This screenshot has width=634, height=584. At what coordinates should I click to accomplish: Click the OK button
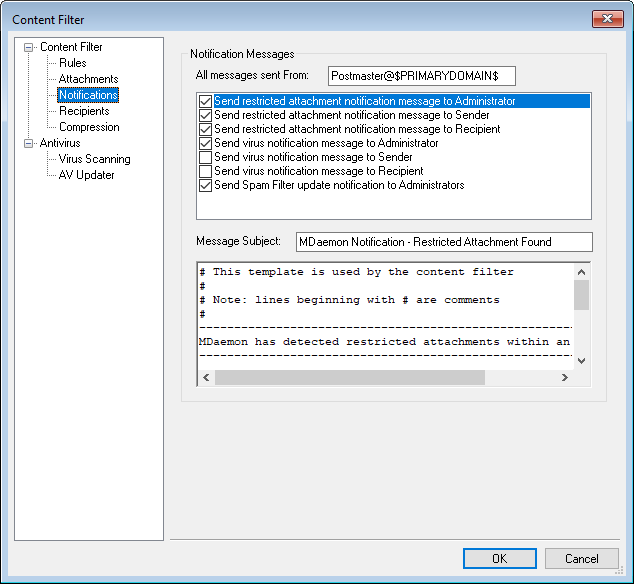pos(499,559)
